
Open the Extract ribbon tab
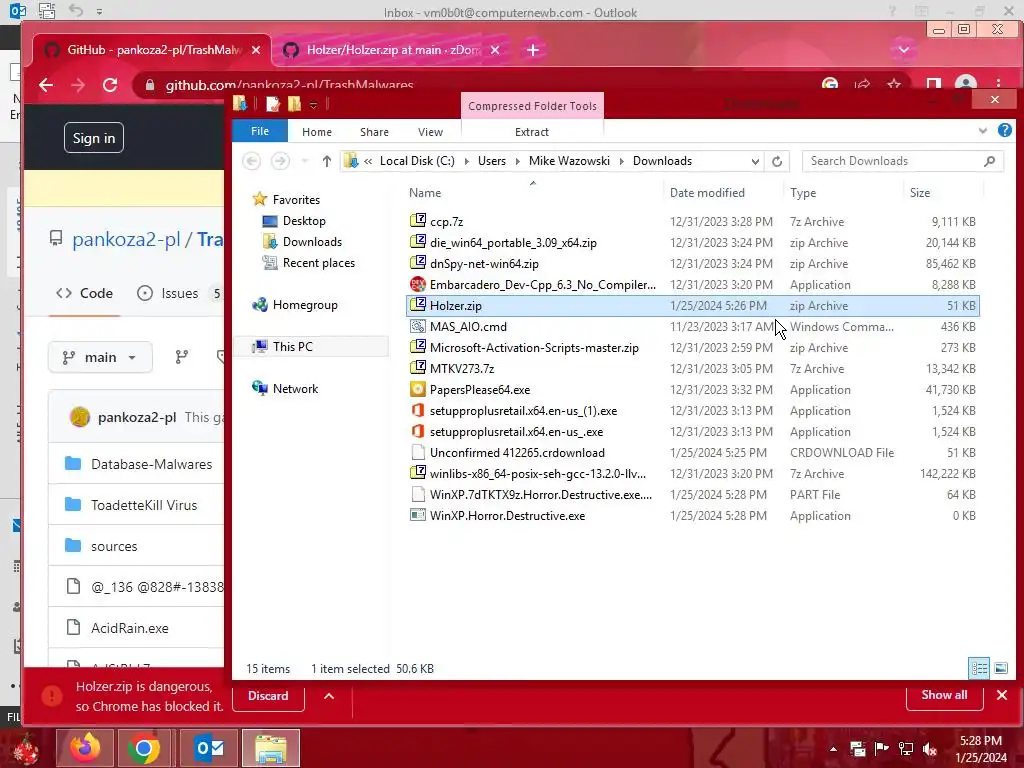[532, 132]
